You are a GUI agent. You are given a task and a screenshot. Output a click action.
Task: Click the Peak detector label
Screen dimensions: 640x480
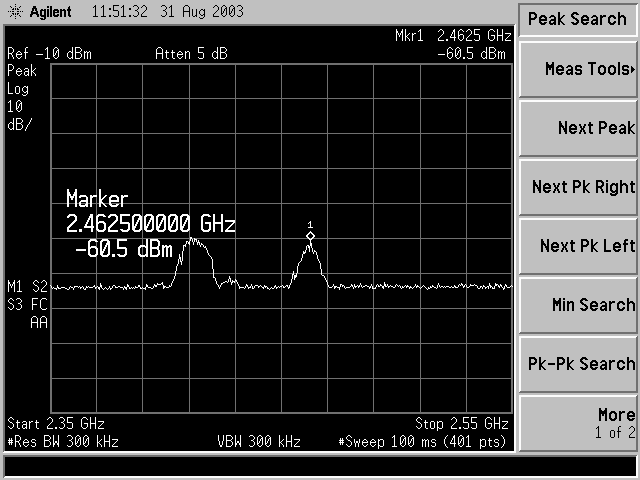click(x=22, y=71)
